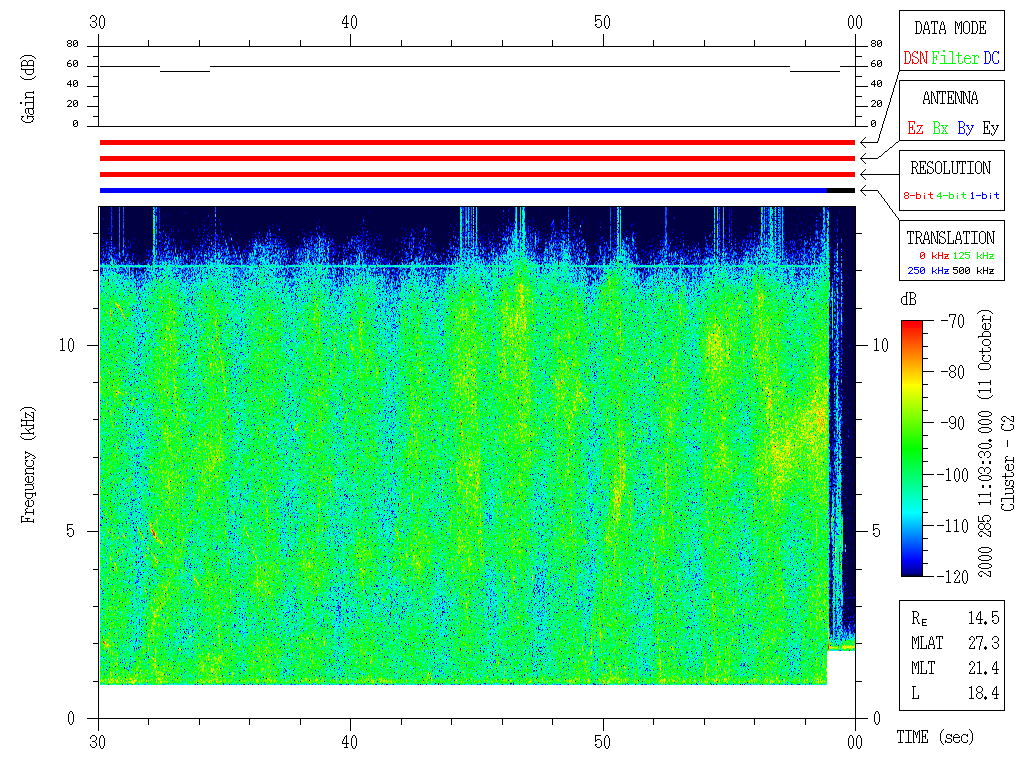Select the 250 kHz translation label

click(928, 270)
